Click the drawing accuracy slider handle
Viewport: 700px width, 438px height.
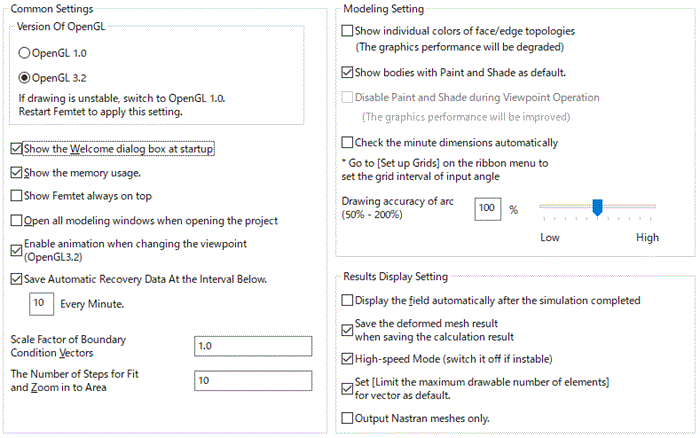click(x=597, y=207)
